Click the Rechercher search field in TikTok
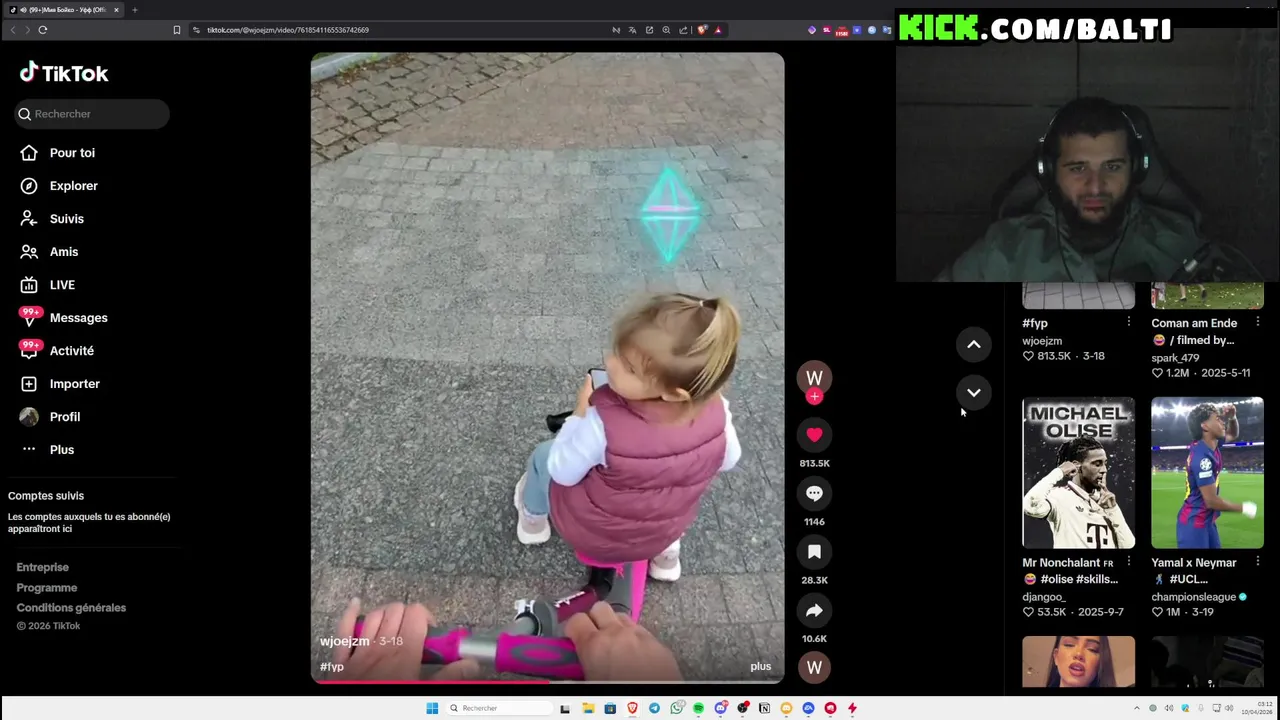The height and width of the screenshot is (720, 1280). (92, 114)
